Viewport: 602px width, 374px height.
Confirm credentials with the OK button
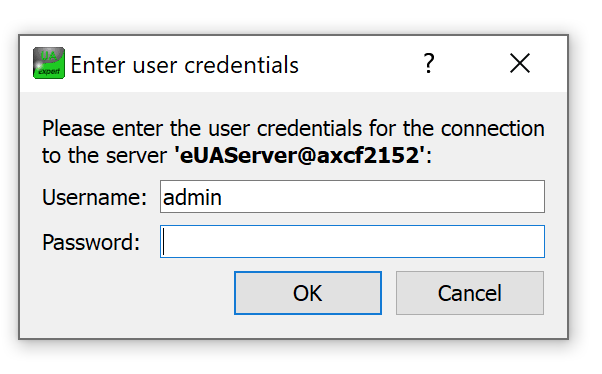(x=308, y=293)
